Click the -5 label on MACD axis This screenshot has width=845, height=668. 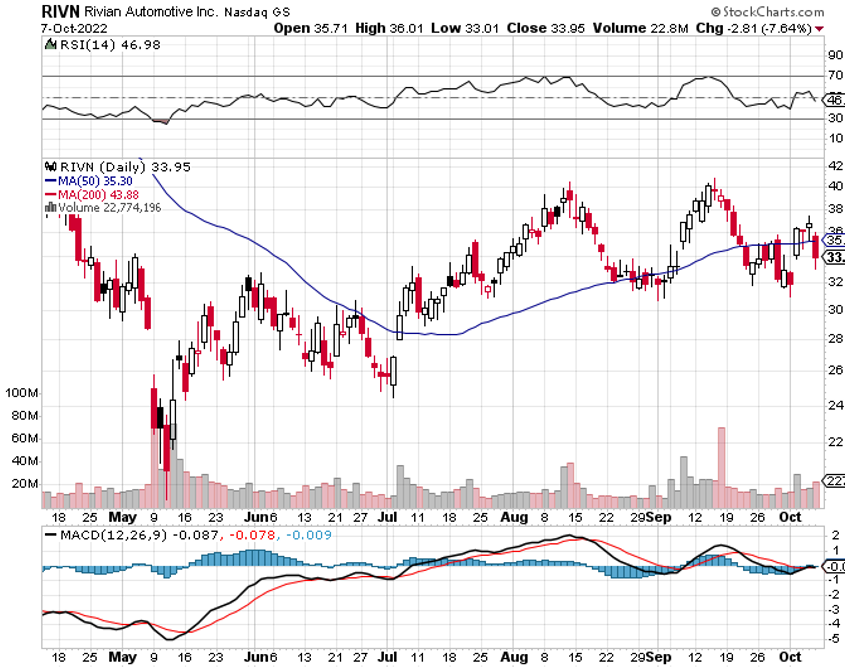pos(835,639)
